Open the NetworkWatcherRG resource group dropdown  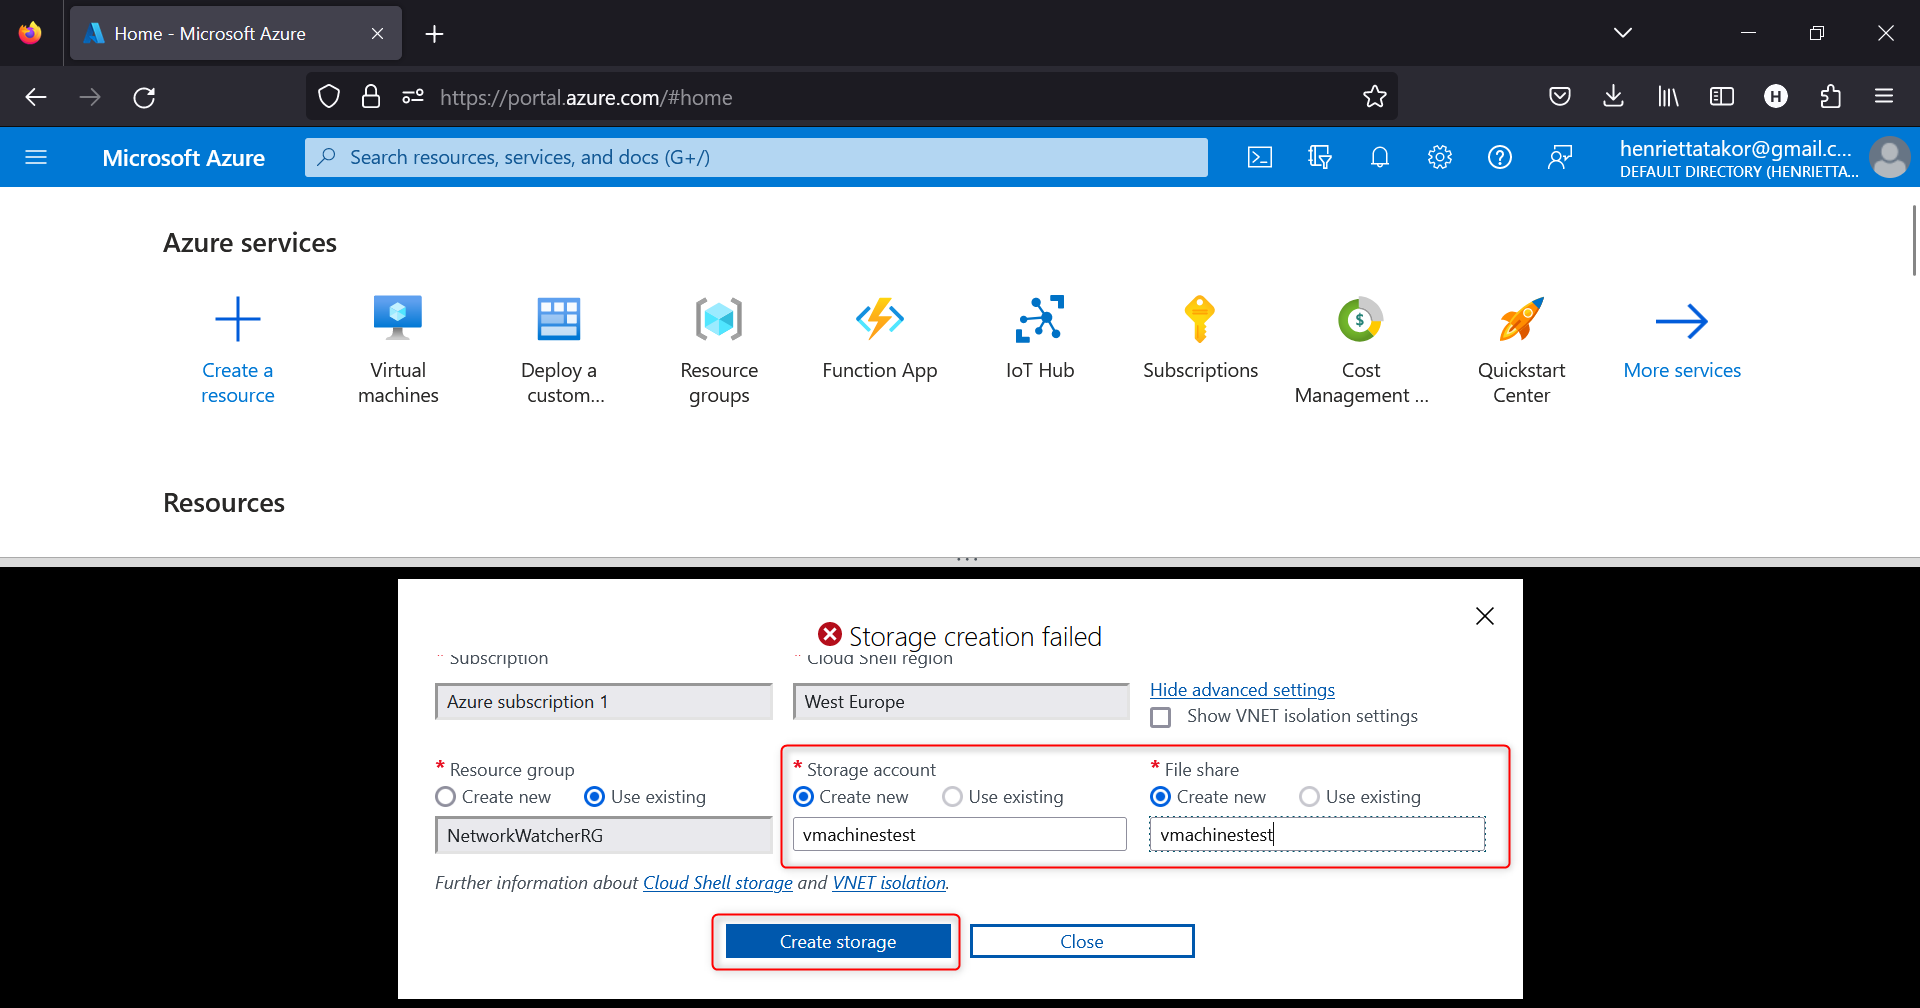604,836
